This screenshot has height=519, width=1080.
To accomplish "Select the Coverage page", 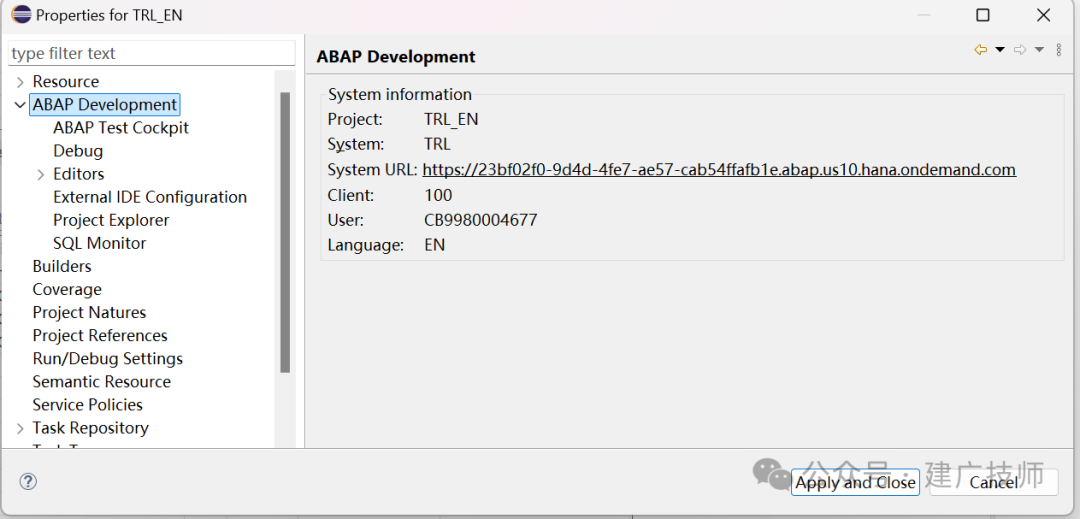I will 67,289.
